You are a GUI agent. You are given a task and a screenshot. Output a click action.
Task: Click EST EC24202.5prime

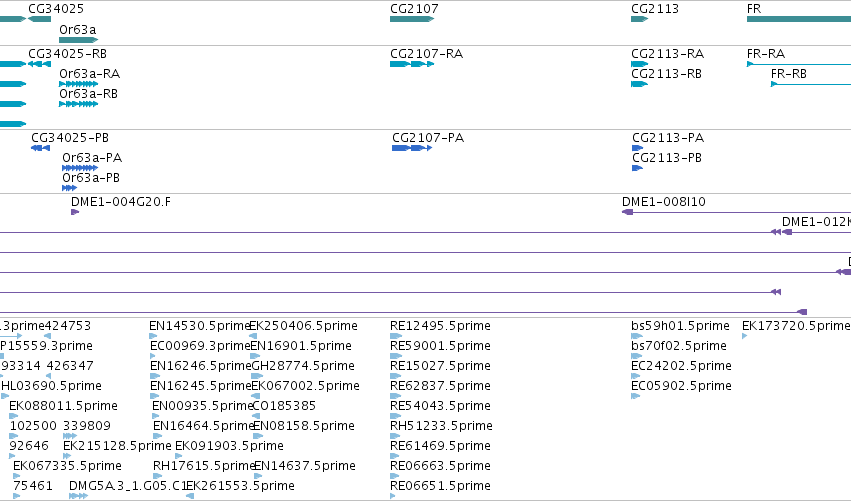coord(681,366)
